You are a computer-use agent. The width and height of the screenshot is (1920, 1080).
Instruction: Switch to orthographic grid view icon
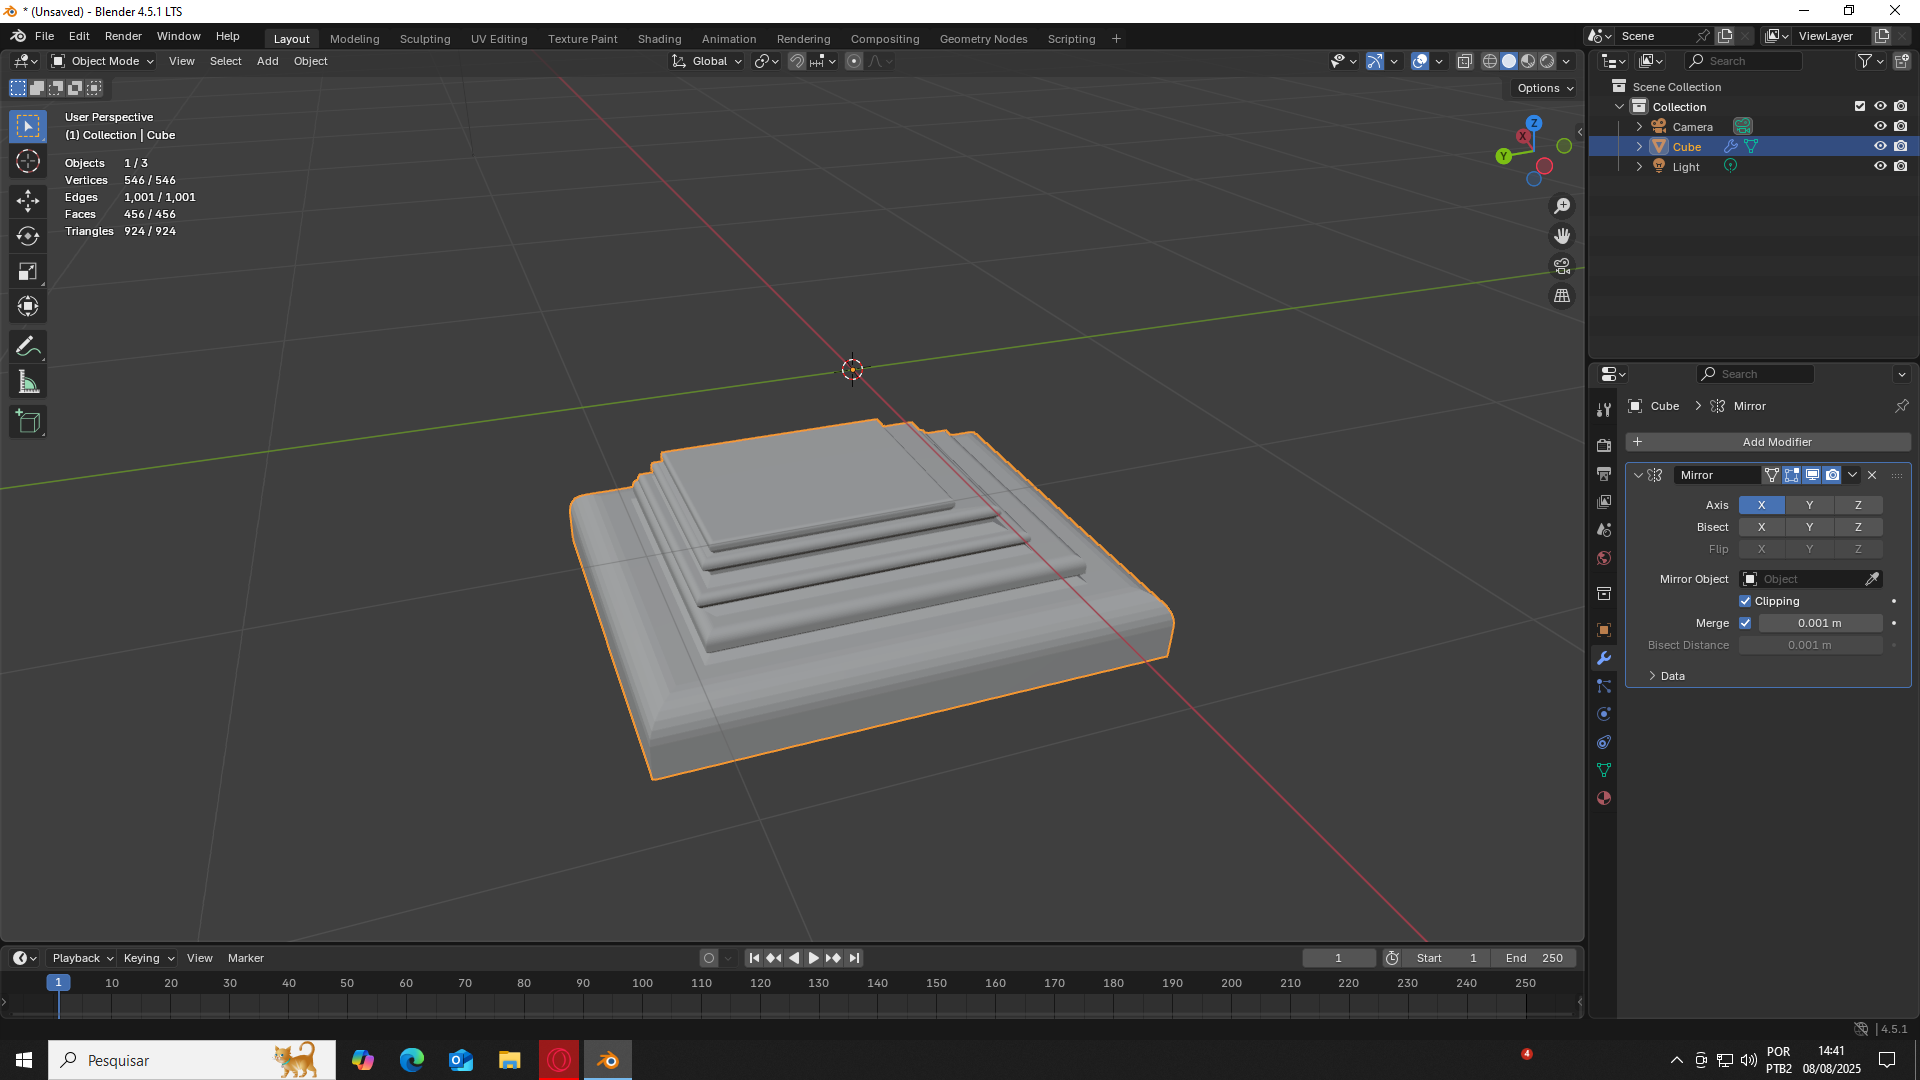tap(1562, 296)
